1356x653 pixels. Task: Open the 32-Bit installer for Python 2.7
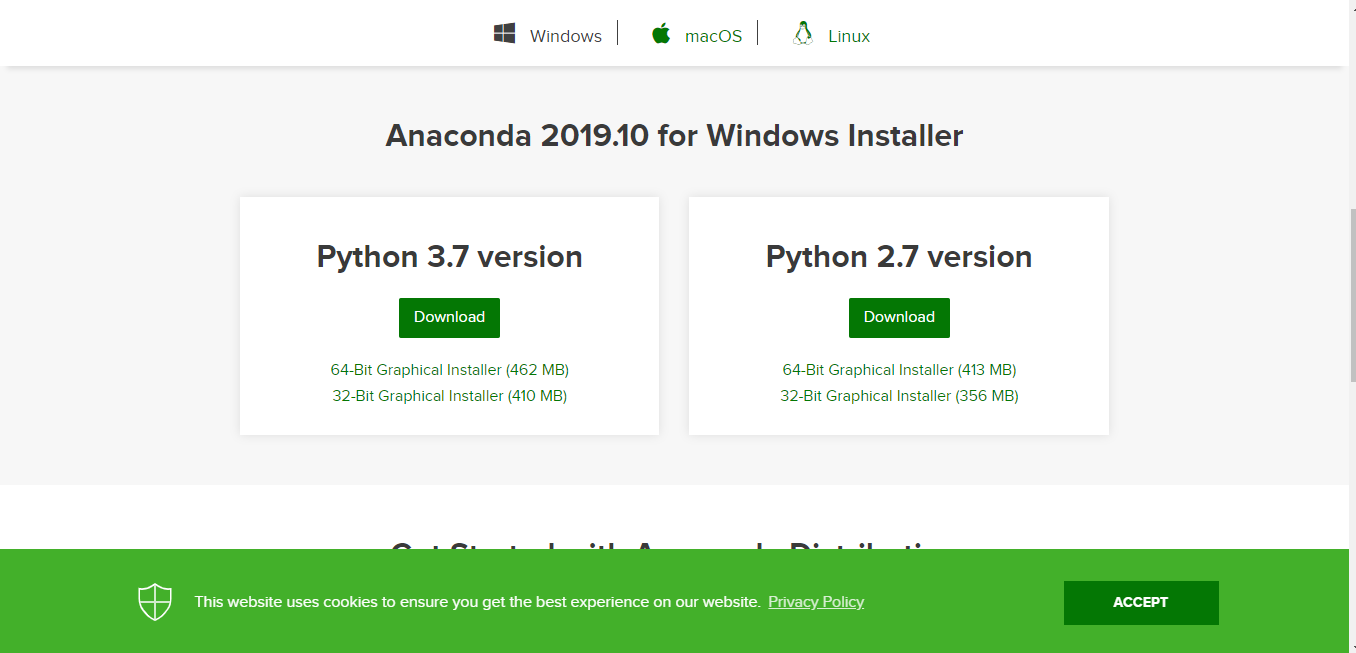pos(898,395)
